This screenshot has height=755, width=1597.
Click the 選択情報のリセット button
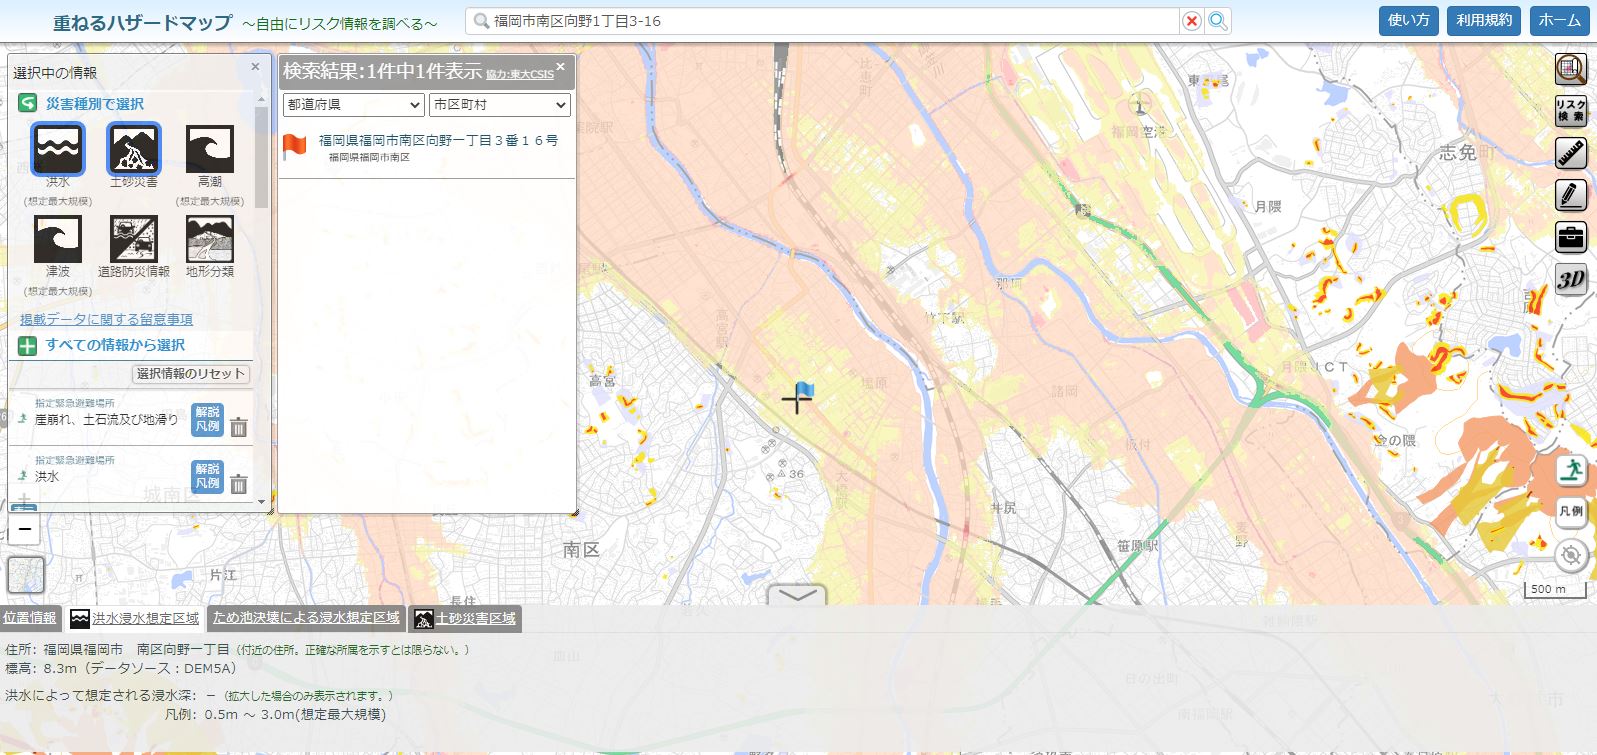tap(190, 374)
